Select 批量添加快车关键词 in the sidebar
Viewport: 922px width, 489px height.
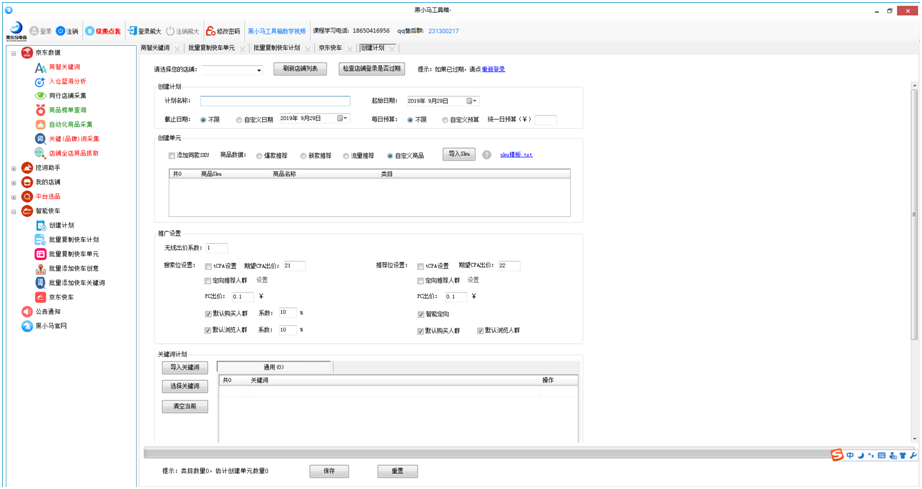(x=76, y=283)
